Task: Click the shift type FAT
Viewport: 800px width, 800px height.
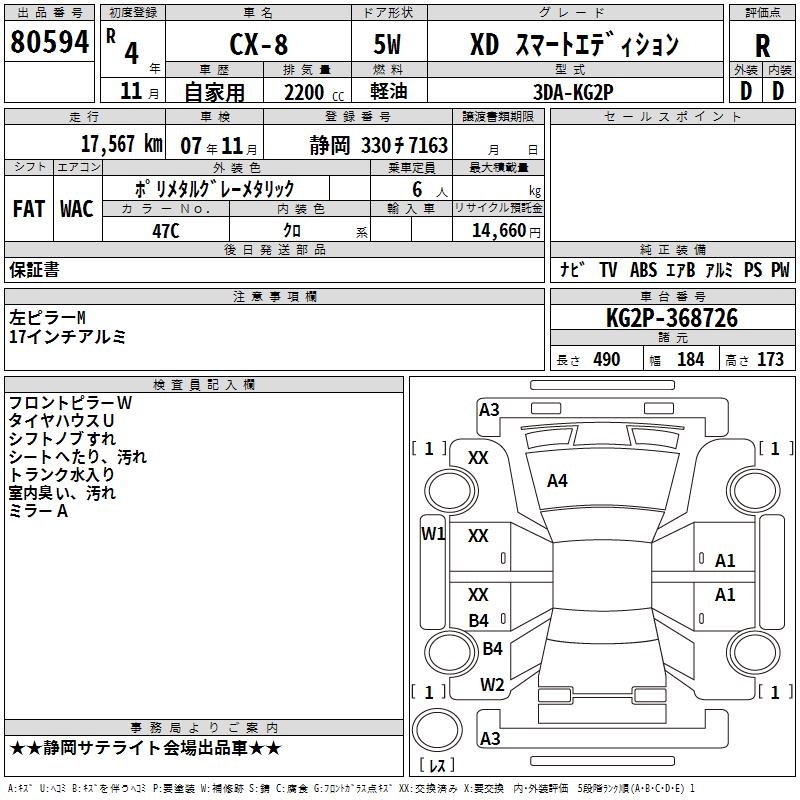Action: [x=29, y=209]
